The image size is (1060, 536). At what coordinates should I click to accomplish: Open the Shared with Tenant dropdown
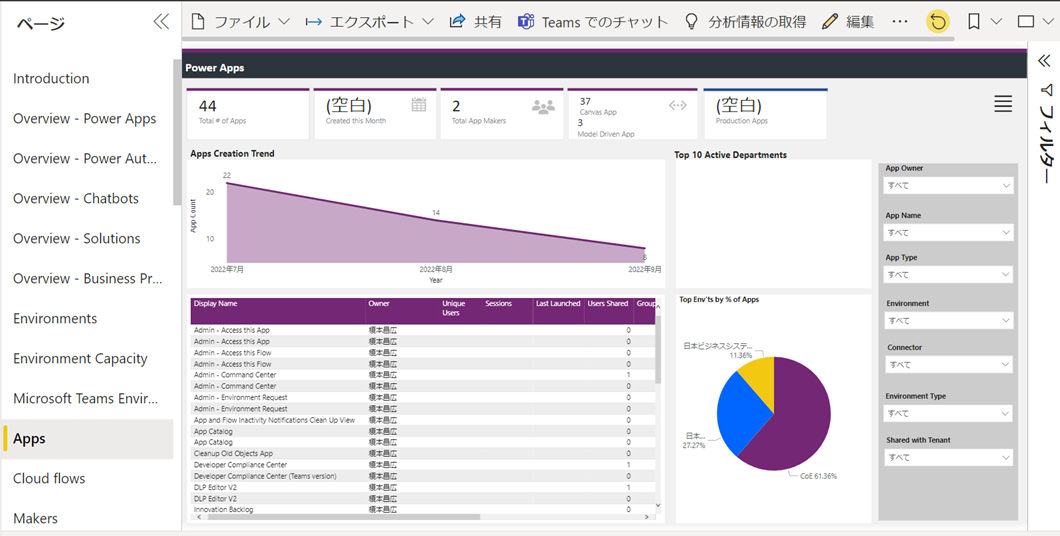point(948,458)
